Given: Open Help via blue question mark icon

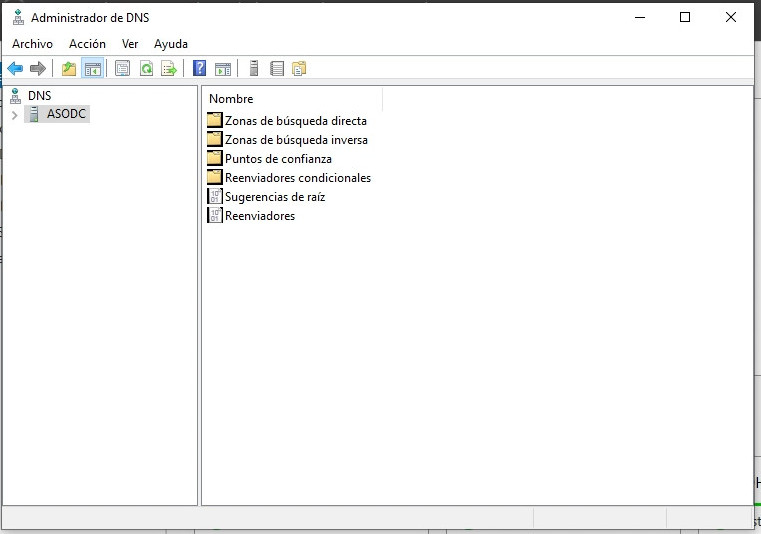Looking at the screenshot, I should [x=200, y=69].
